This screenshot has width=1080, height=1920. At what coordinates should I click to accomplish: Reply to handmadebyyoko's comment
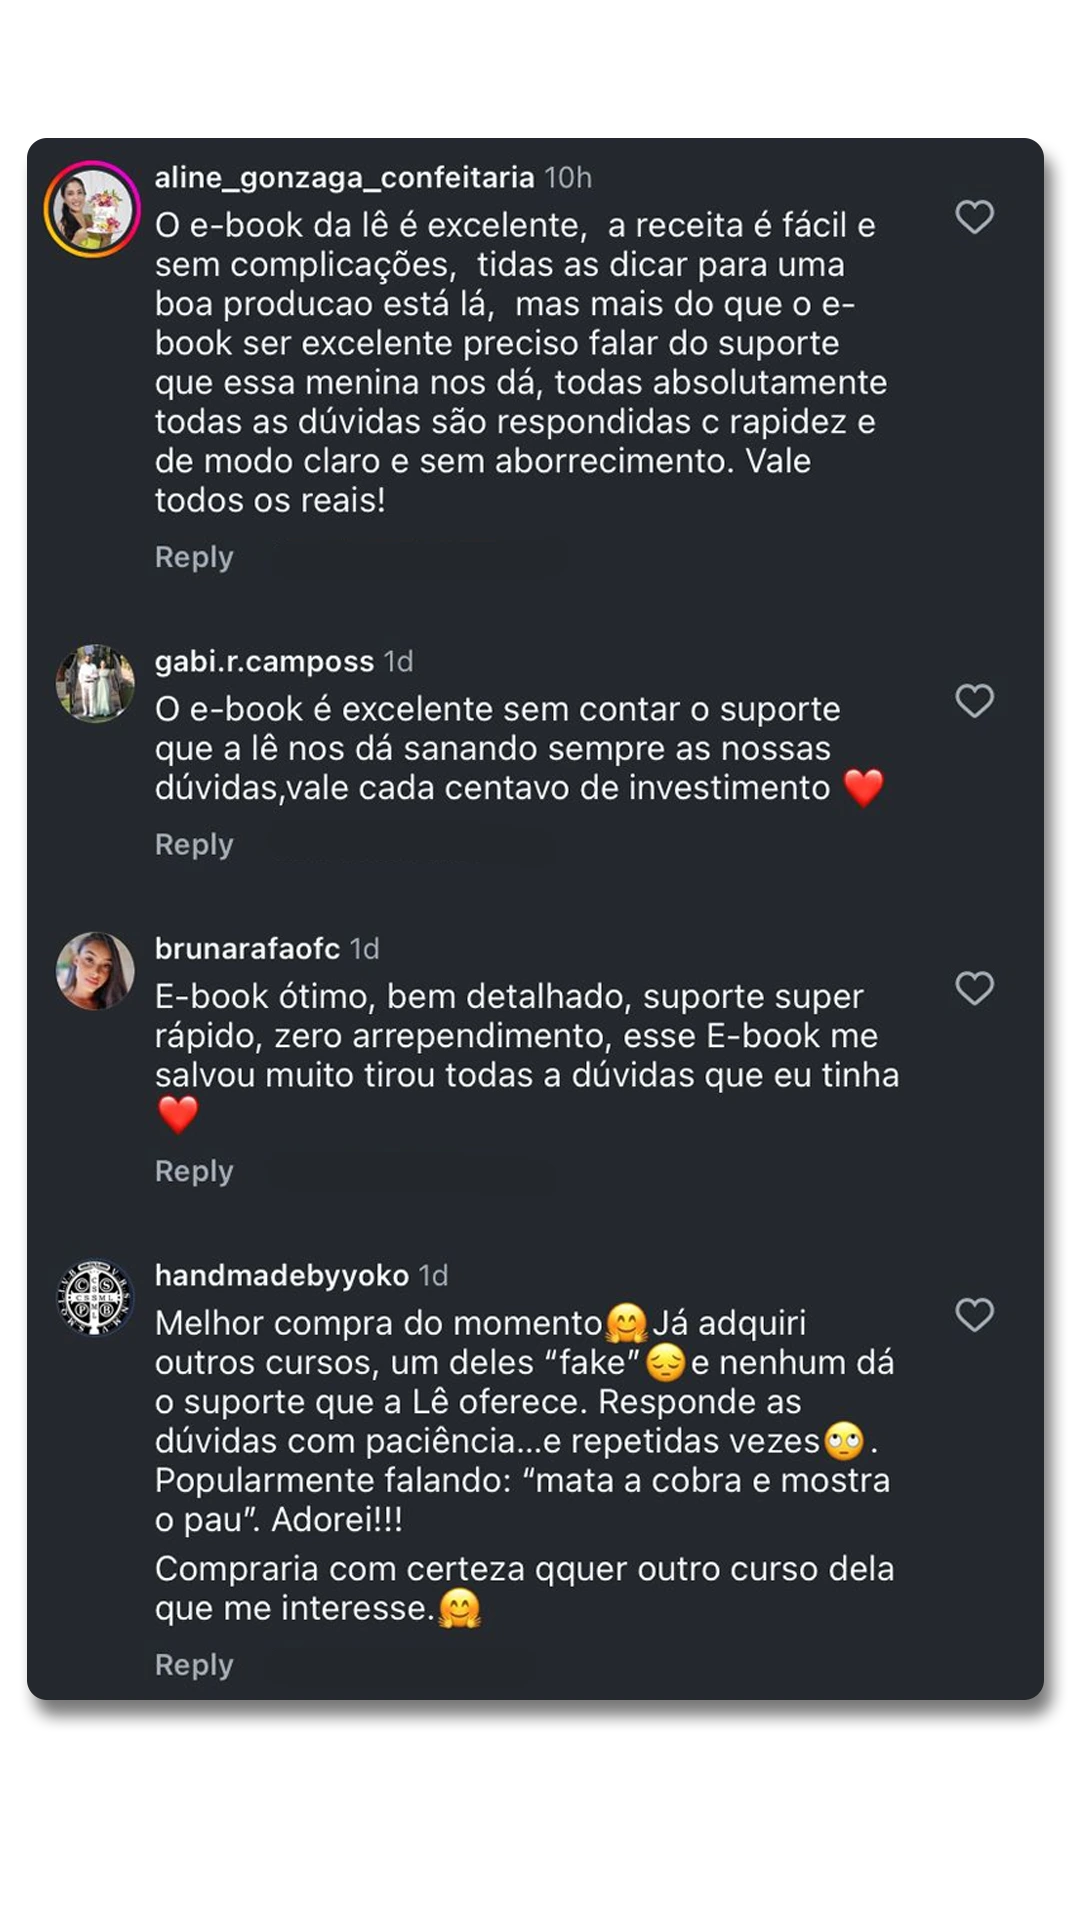pyautogui.click(x=194, y=1665)
